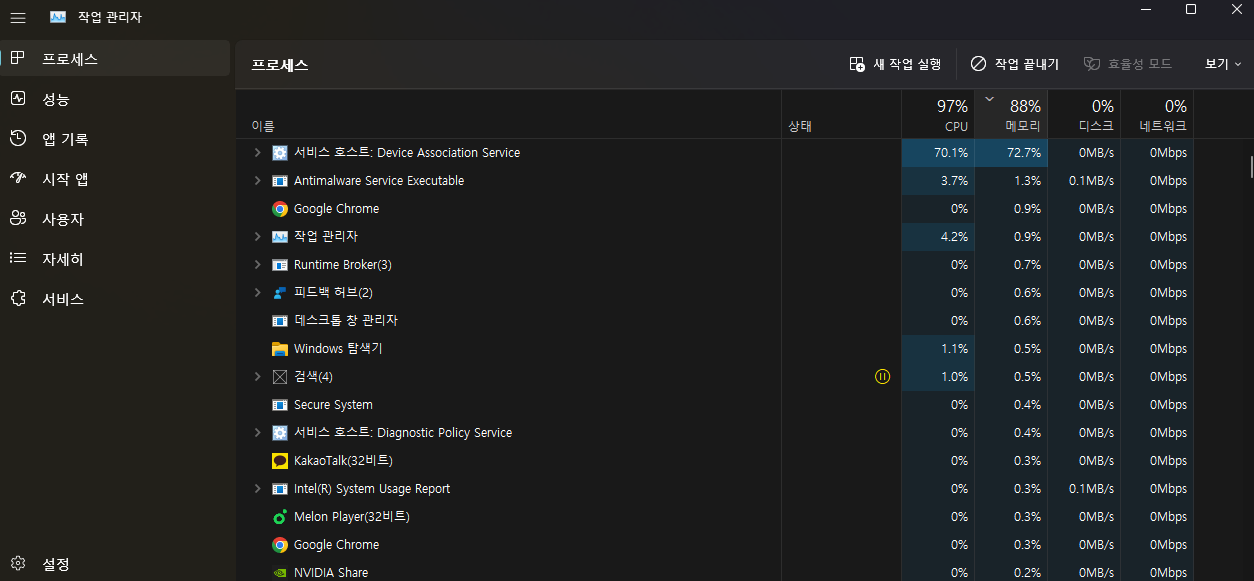Click the Runtime Broker icon
This screenshot has height=581, width=1254.
tap(280, 265)
